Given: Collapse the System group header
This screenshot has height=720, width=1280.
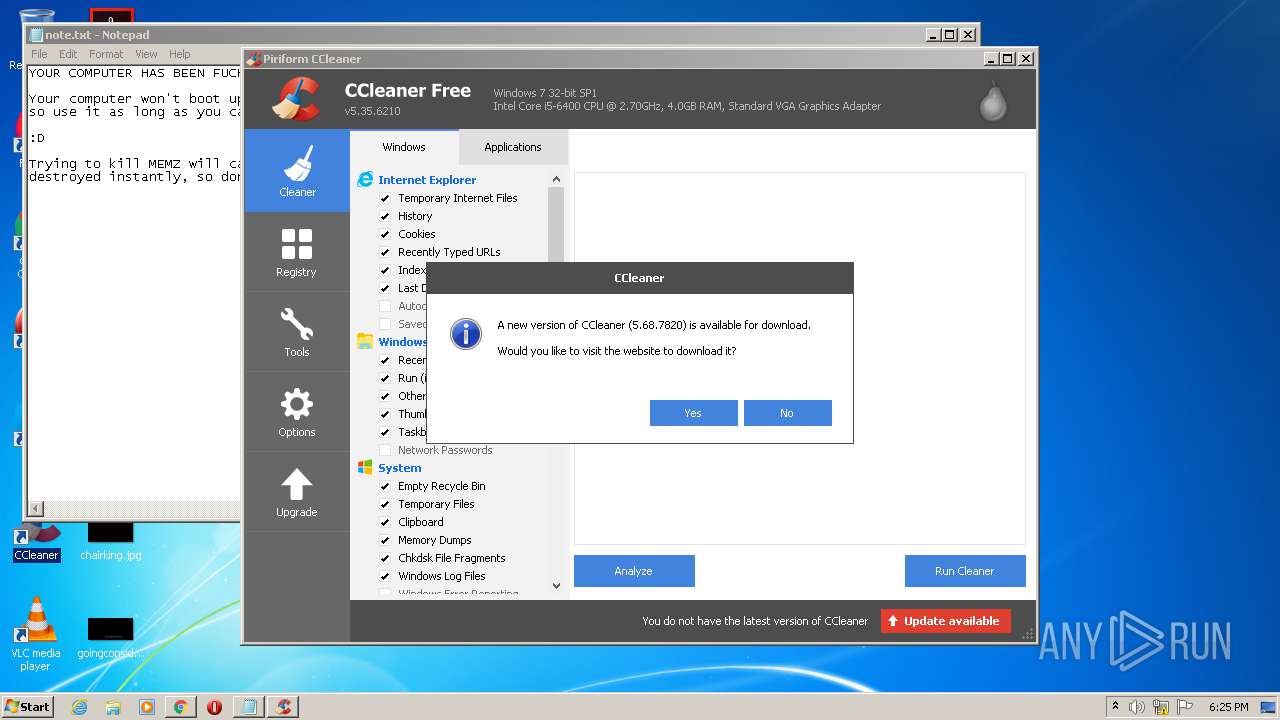Looking at the screenshot, I should coord(400,468).
